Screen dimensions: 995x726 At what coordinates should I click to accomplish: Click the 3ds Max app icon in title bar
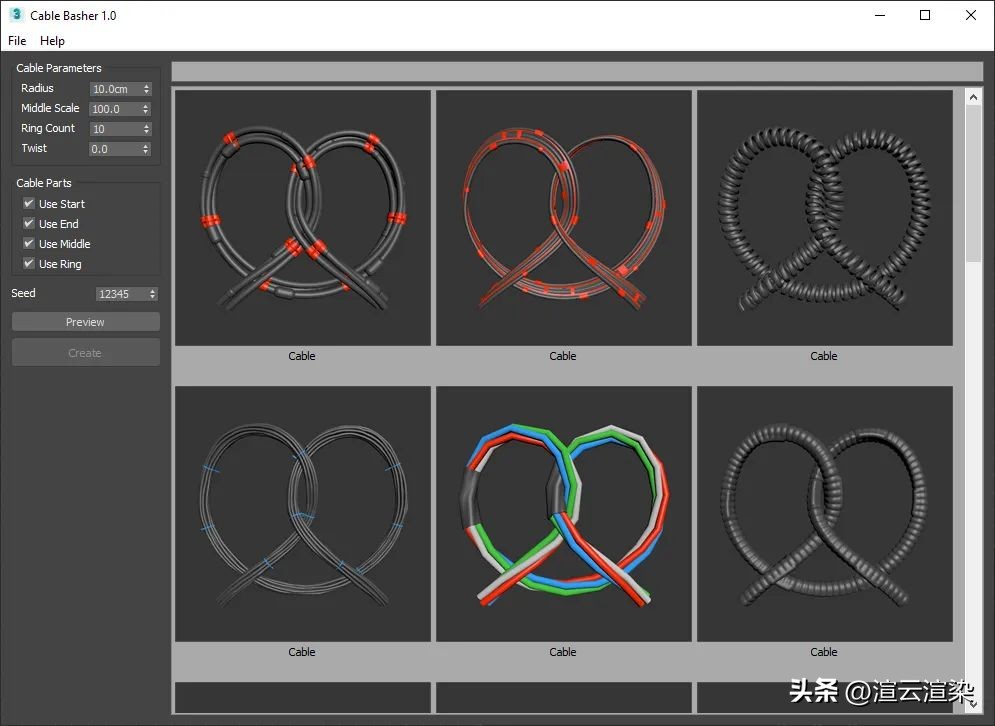(16, 15)
